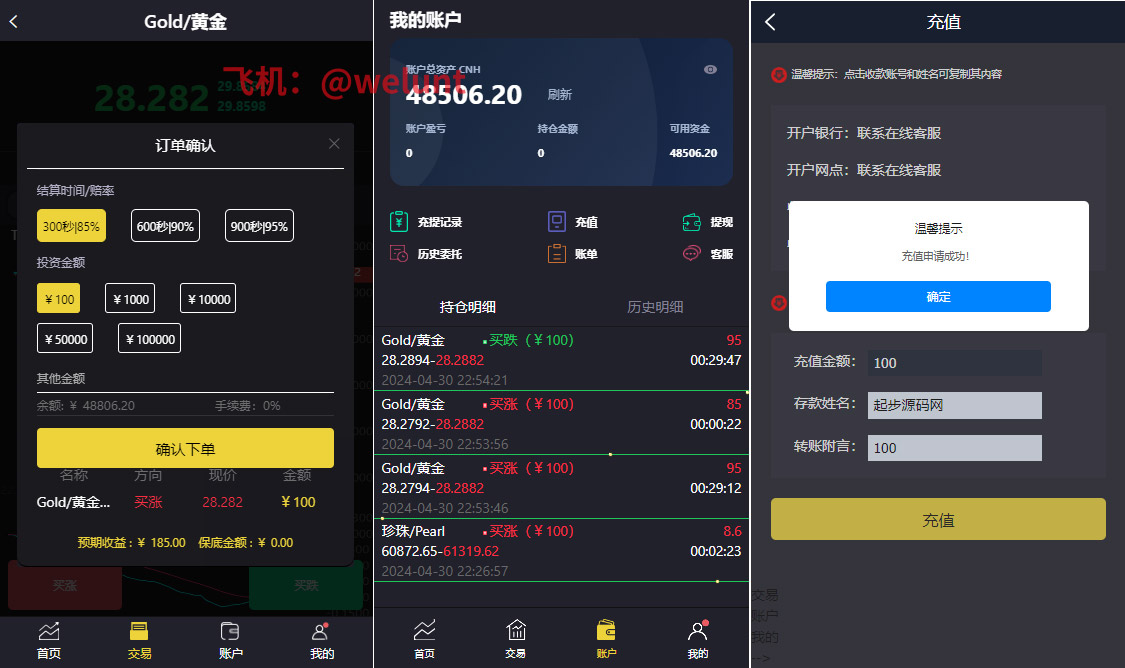This screenshot has height=668, width=1125.
Task: Copy 开户银行 bank info line
Action: coord(864,133)
